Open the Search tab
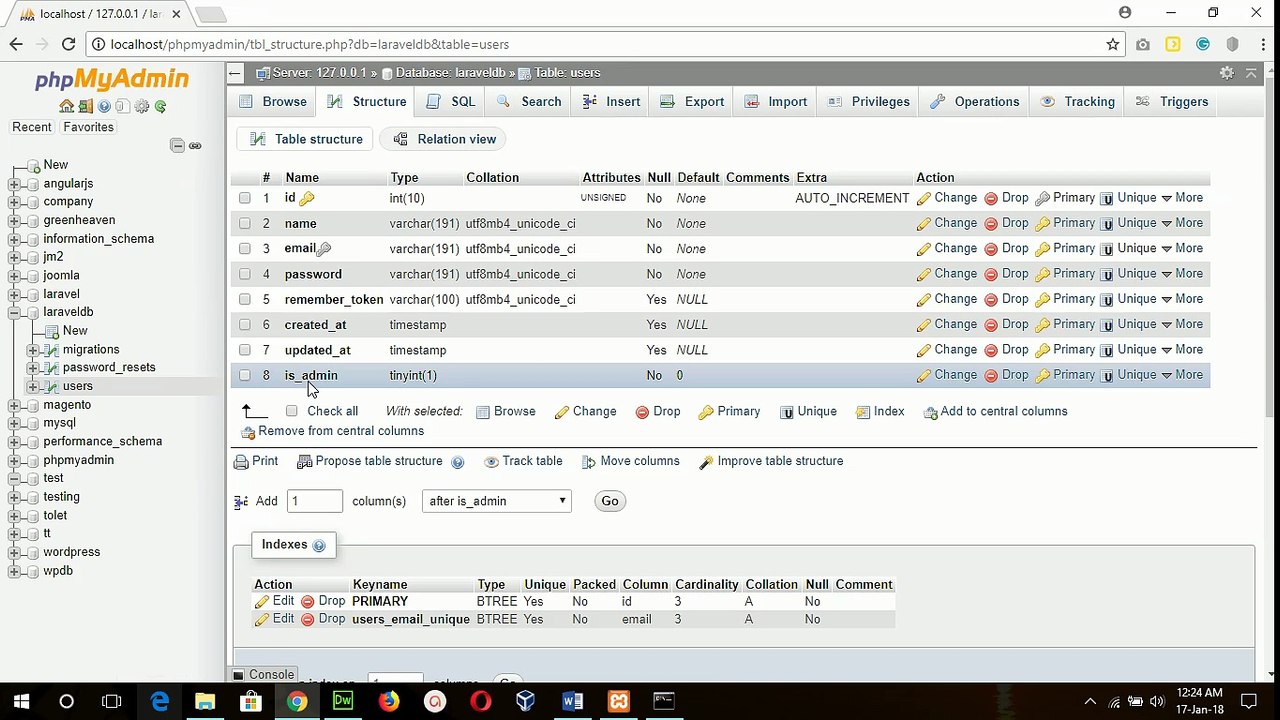The width and height of the screenshot is (1280, 720). [530, 102]
